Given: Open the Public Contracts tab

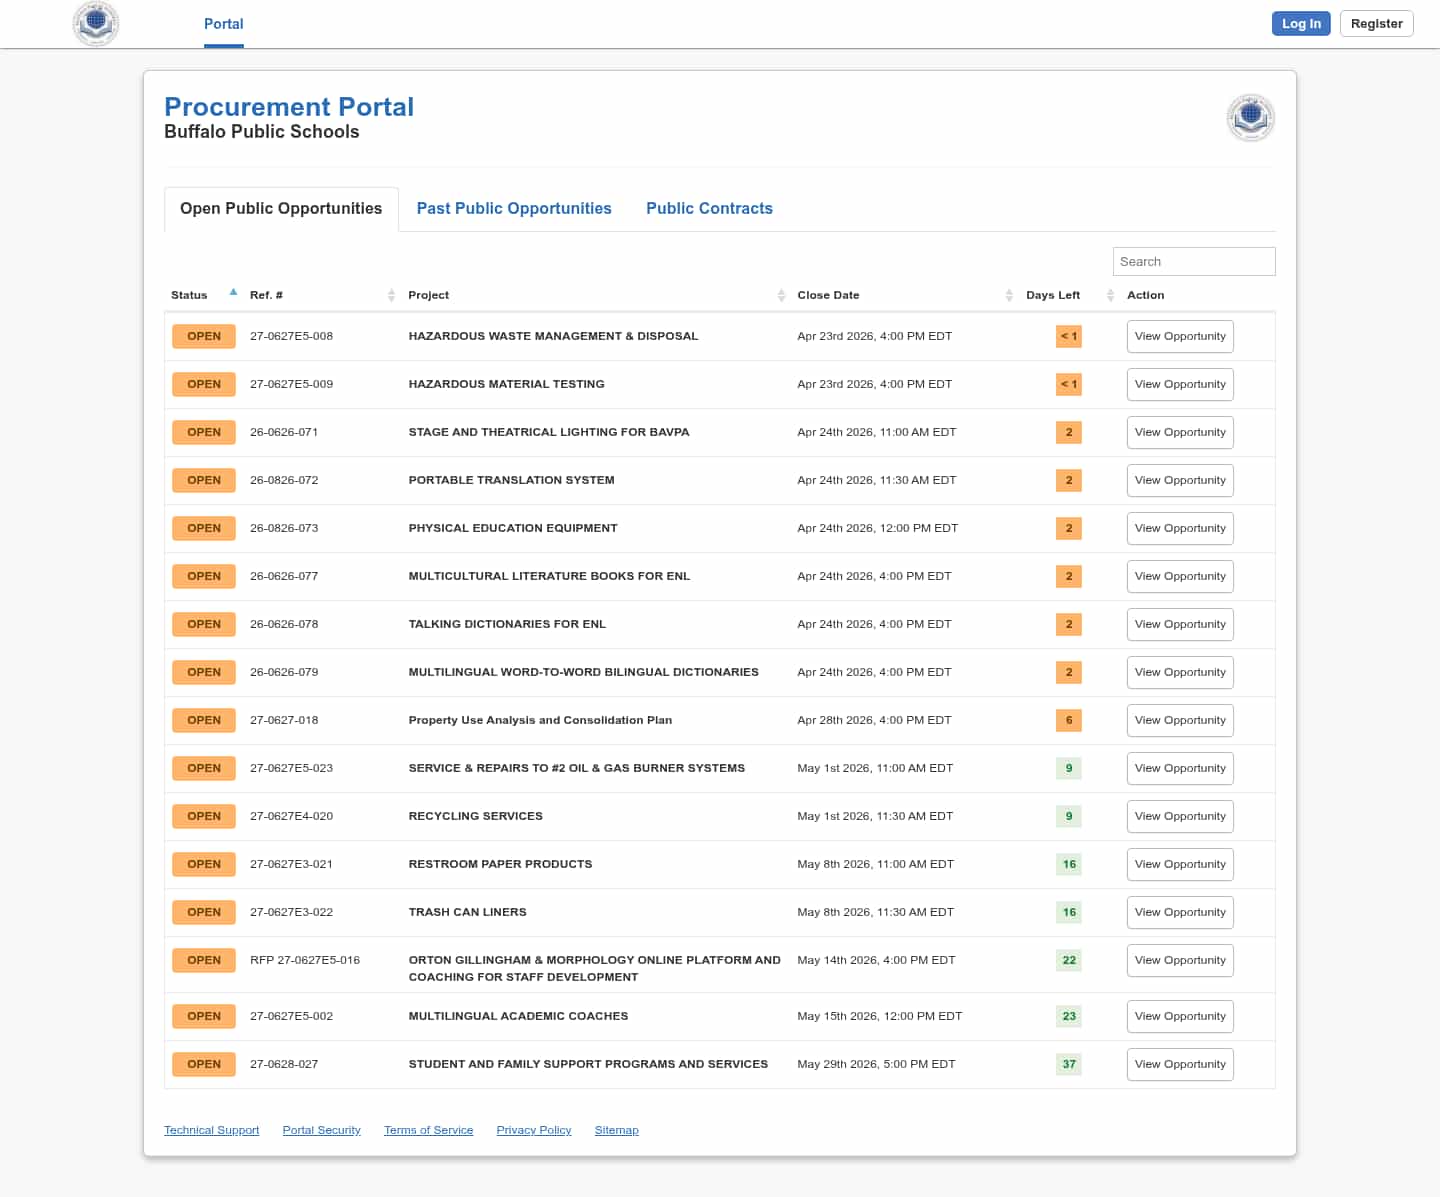Looking at the screenshot, I should coord(709,208).
